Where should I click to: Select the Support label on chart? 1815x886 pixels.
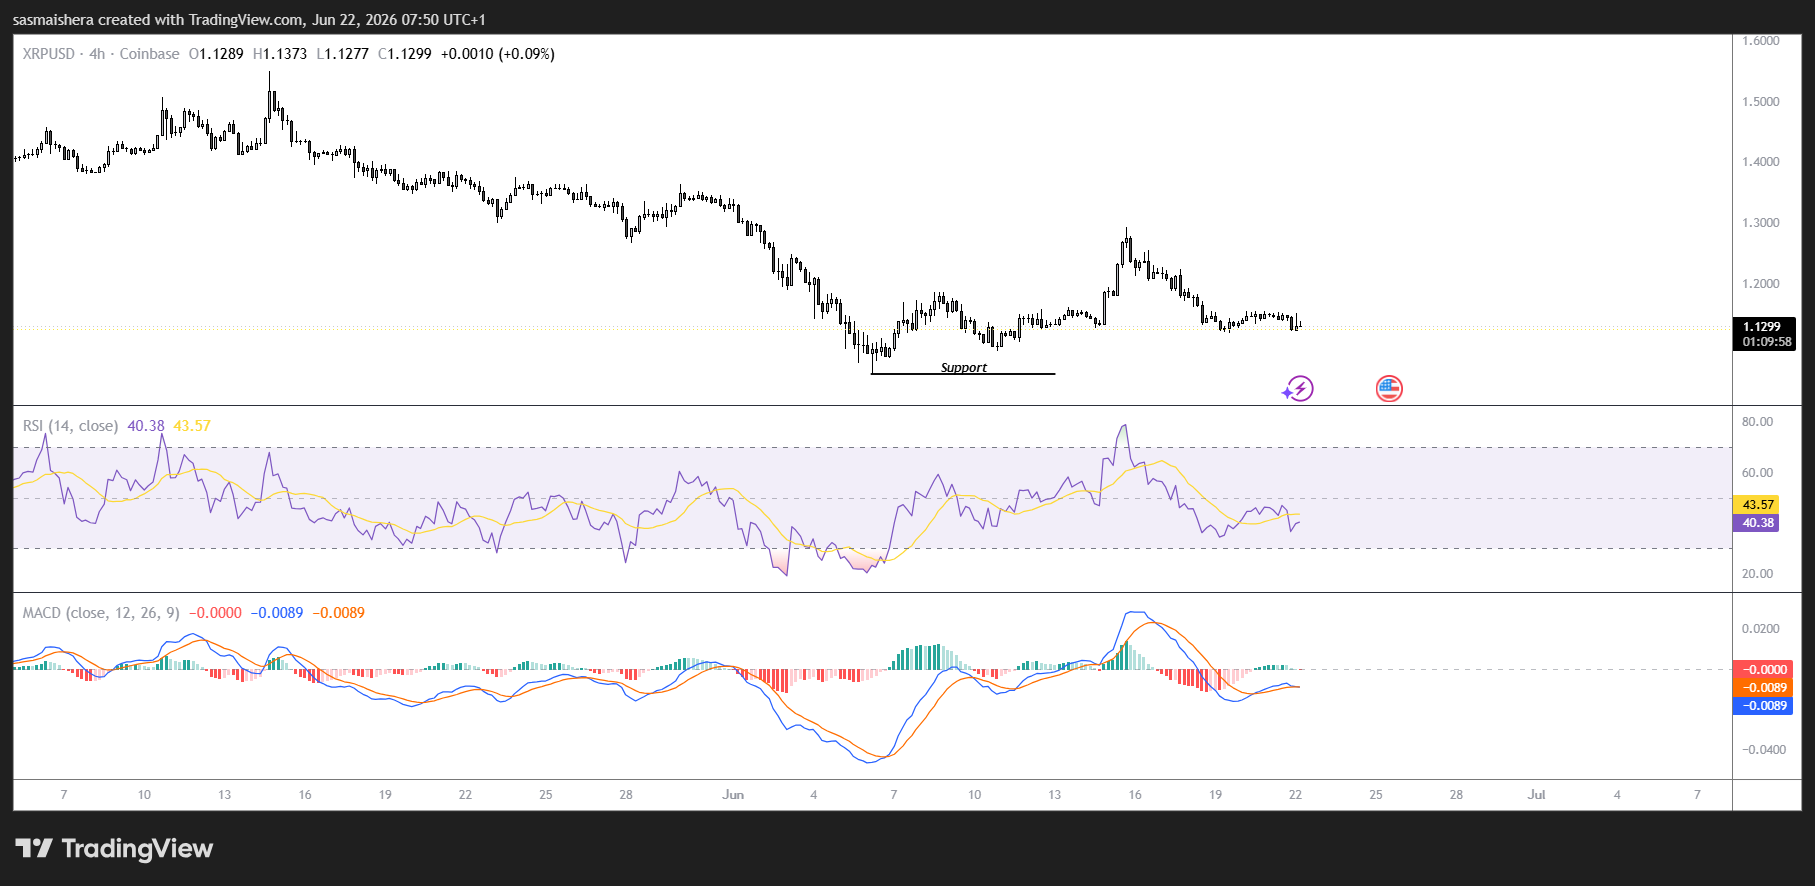964,367
